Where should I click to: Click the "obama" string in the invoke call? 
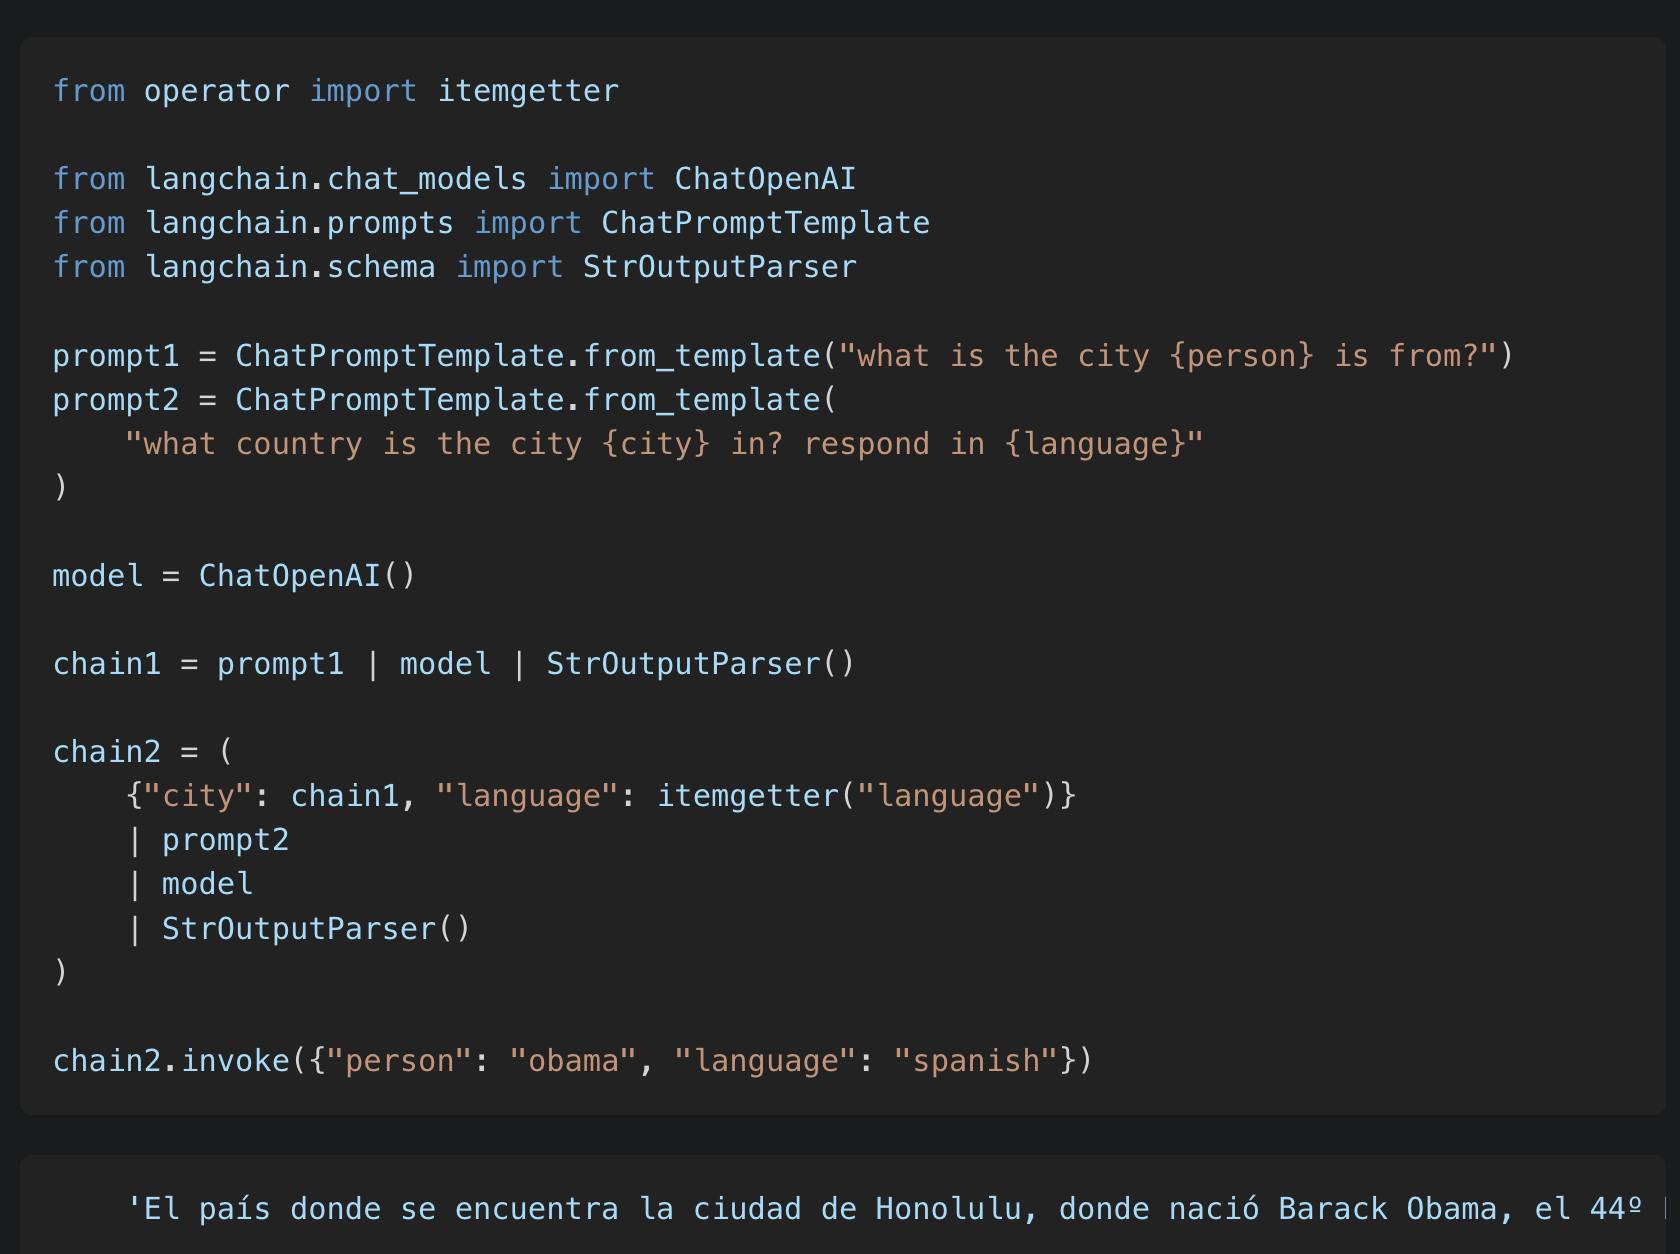click(x=573, y=1060)
